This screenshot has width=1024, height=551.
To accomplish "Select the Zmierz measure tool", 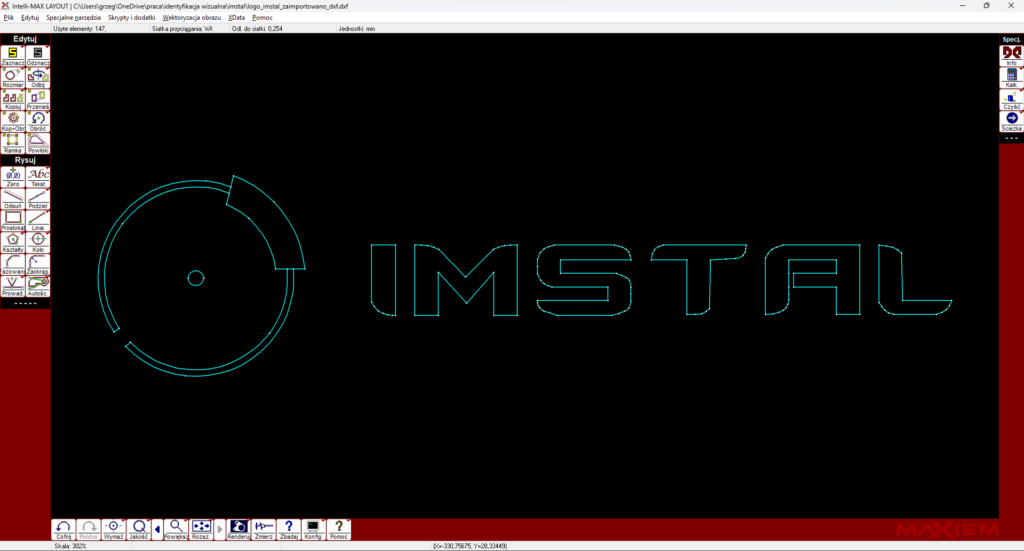I will (x=264, y=529).
